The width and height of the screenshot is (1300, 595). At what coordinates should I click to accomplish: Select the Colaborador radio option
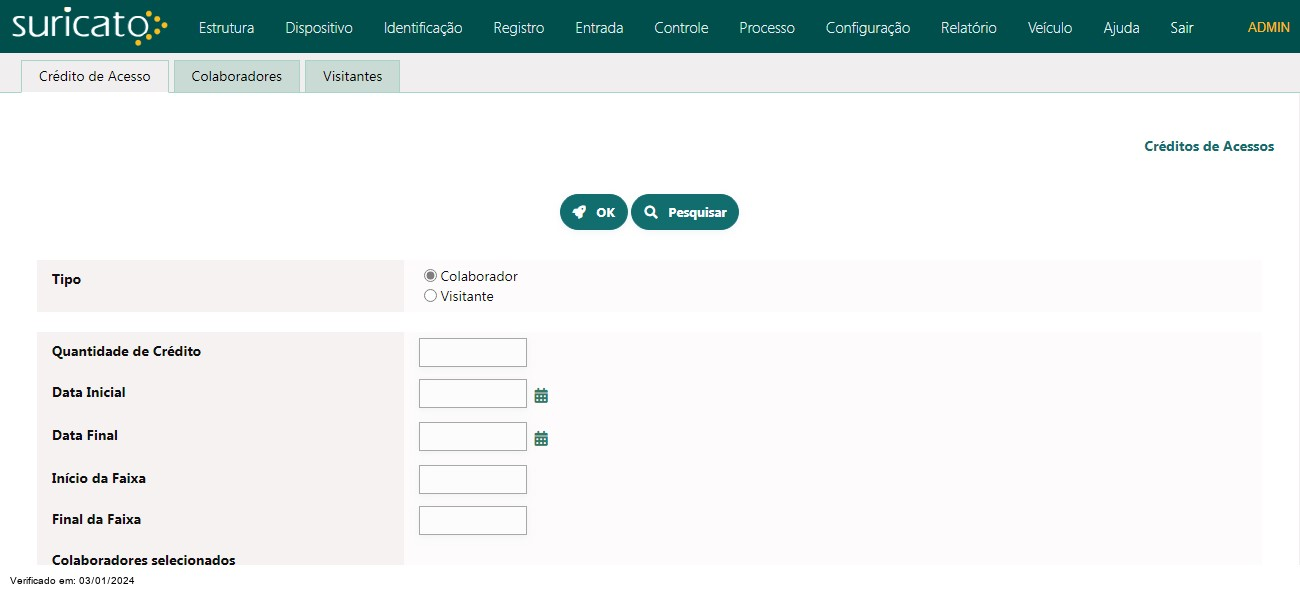click(430, 276)
